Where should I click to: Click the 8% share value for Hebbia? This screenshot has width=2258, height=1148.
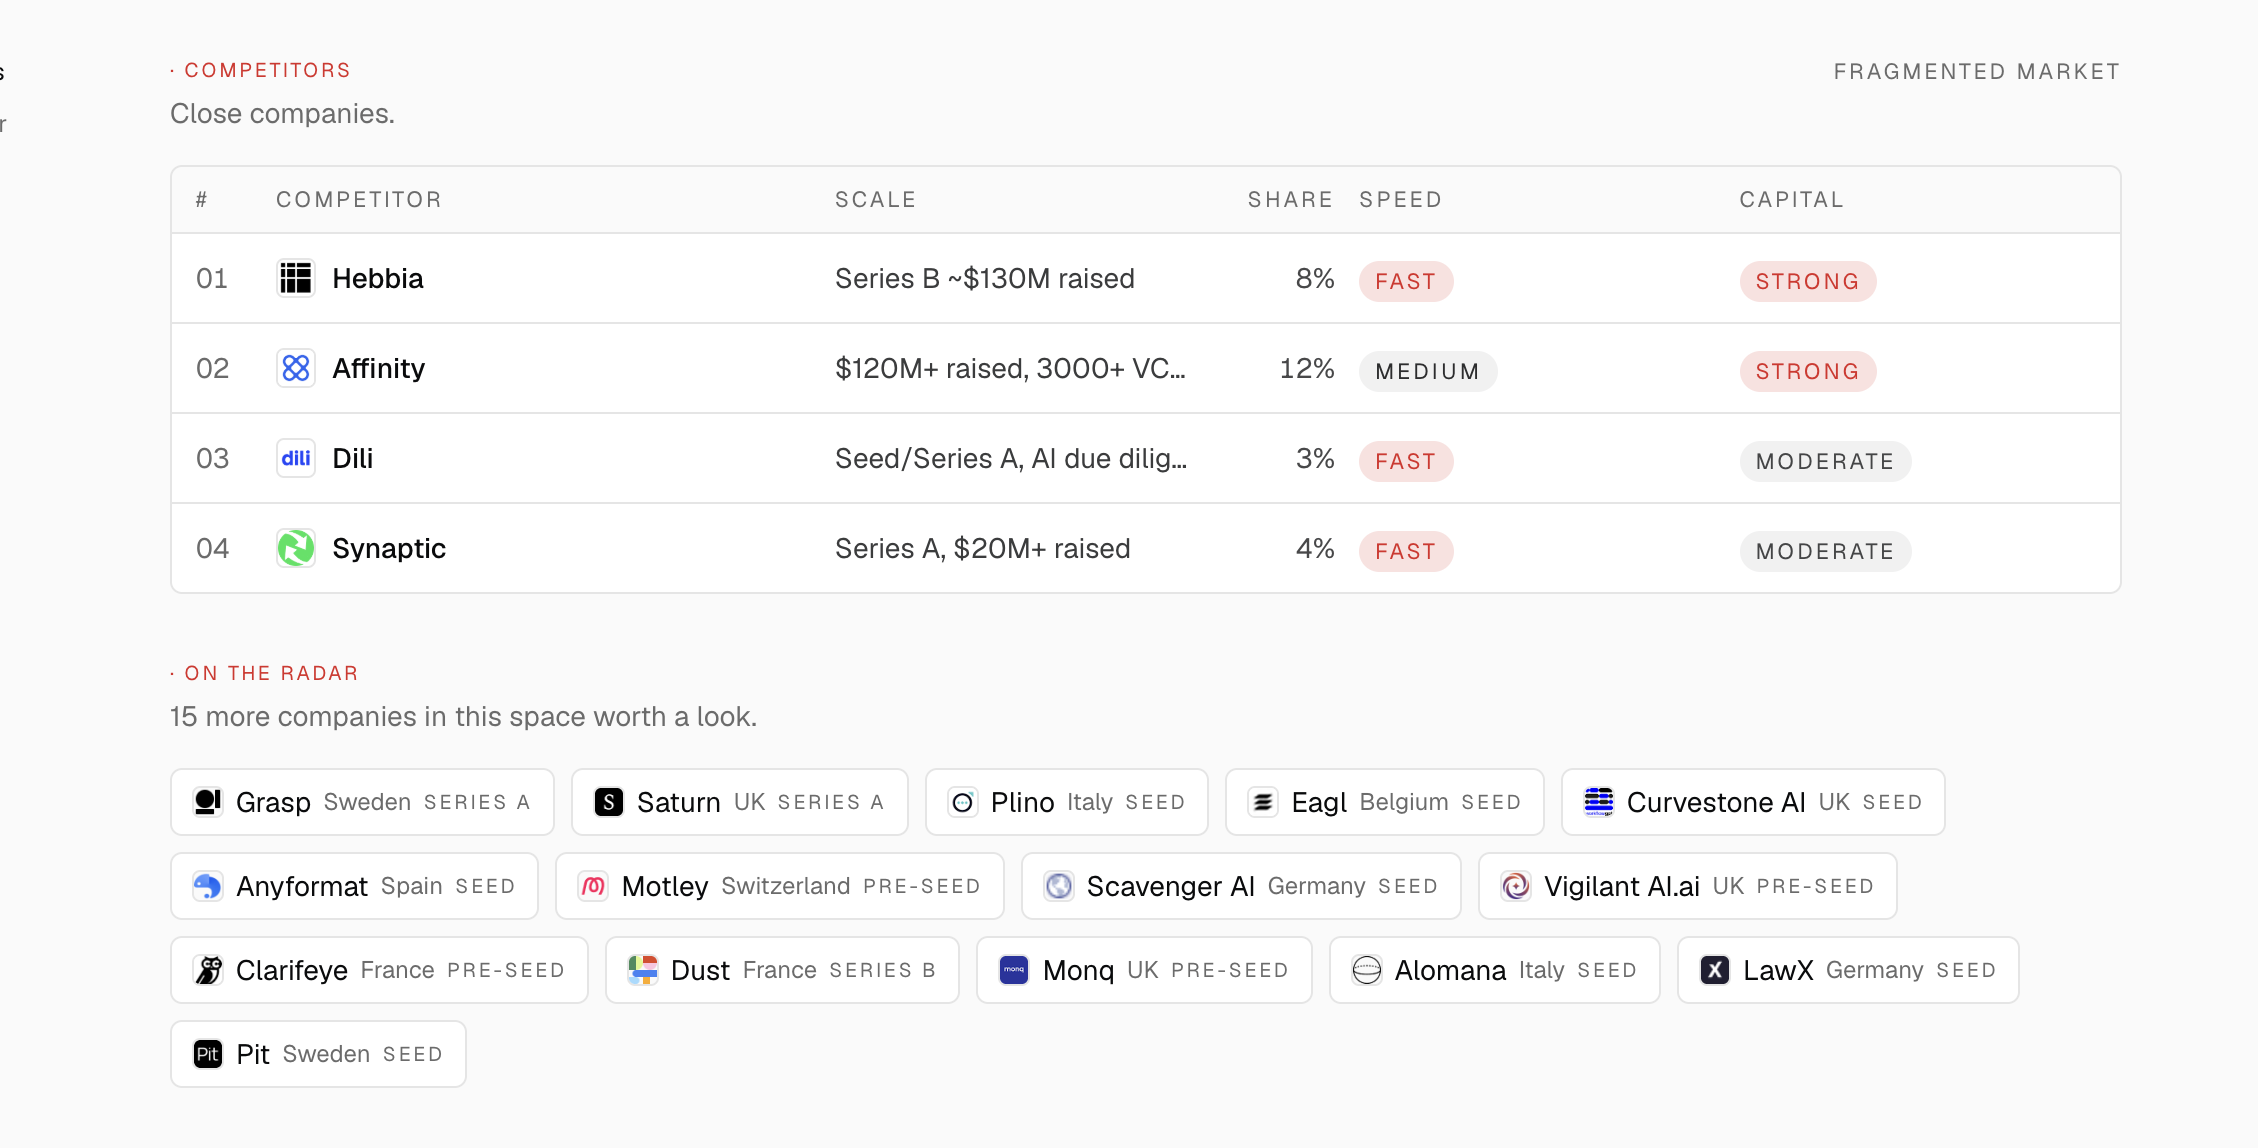pyautogui.click(x=1315, y=279)
